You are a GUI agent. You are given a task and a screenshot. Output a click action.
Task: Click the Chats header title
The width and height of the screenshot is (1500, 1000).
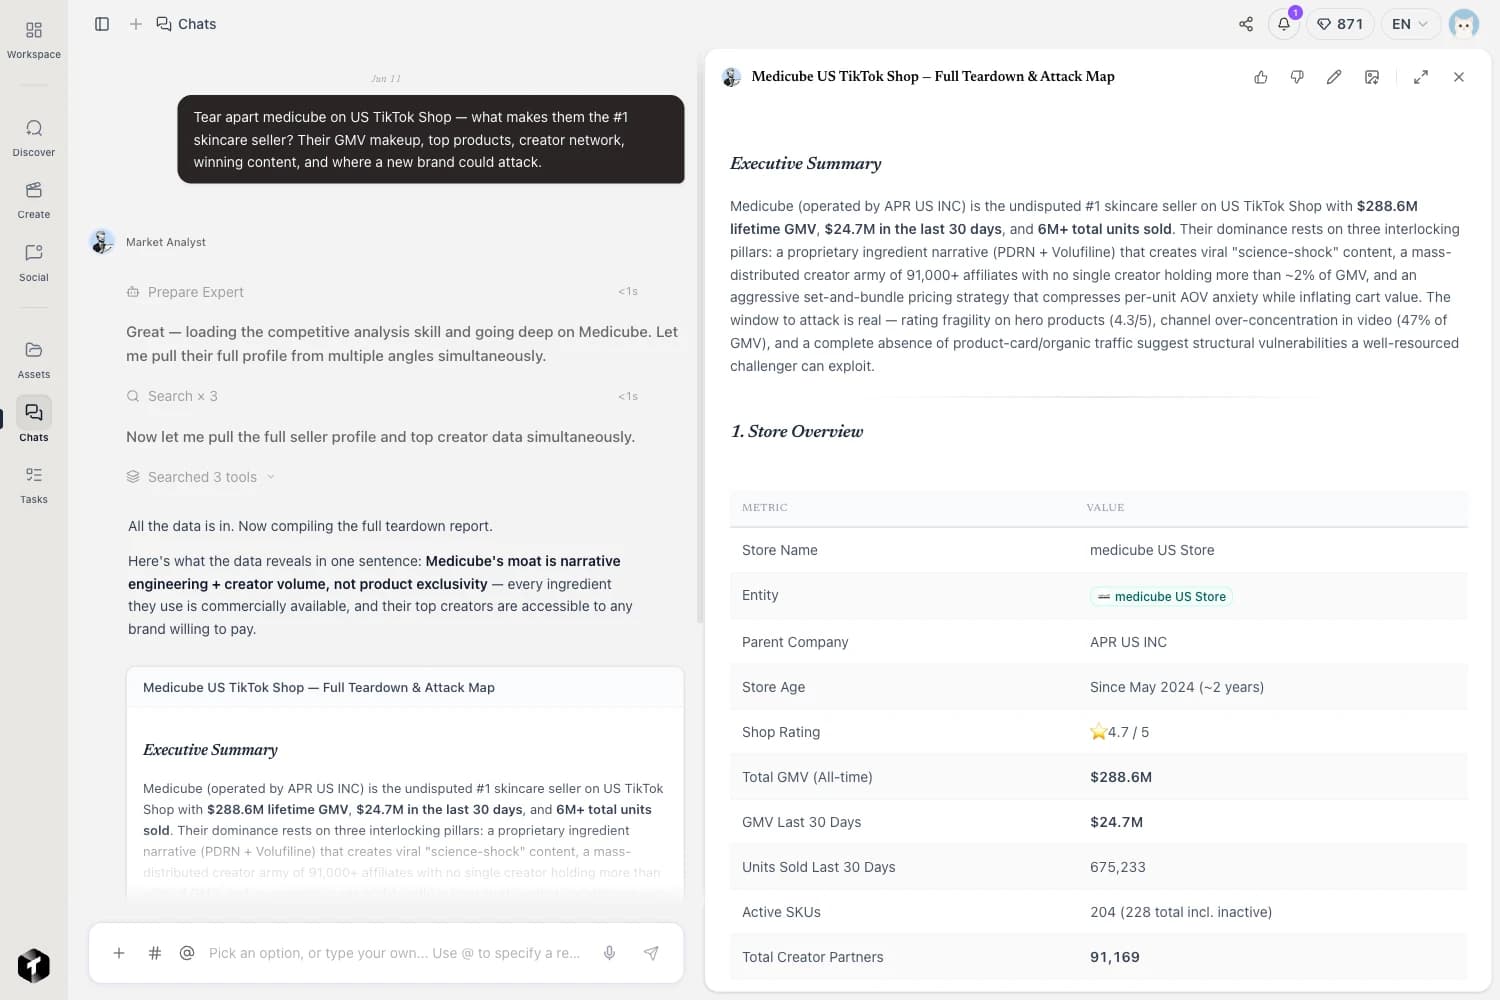click(x=187, y=24)
